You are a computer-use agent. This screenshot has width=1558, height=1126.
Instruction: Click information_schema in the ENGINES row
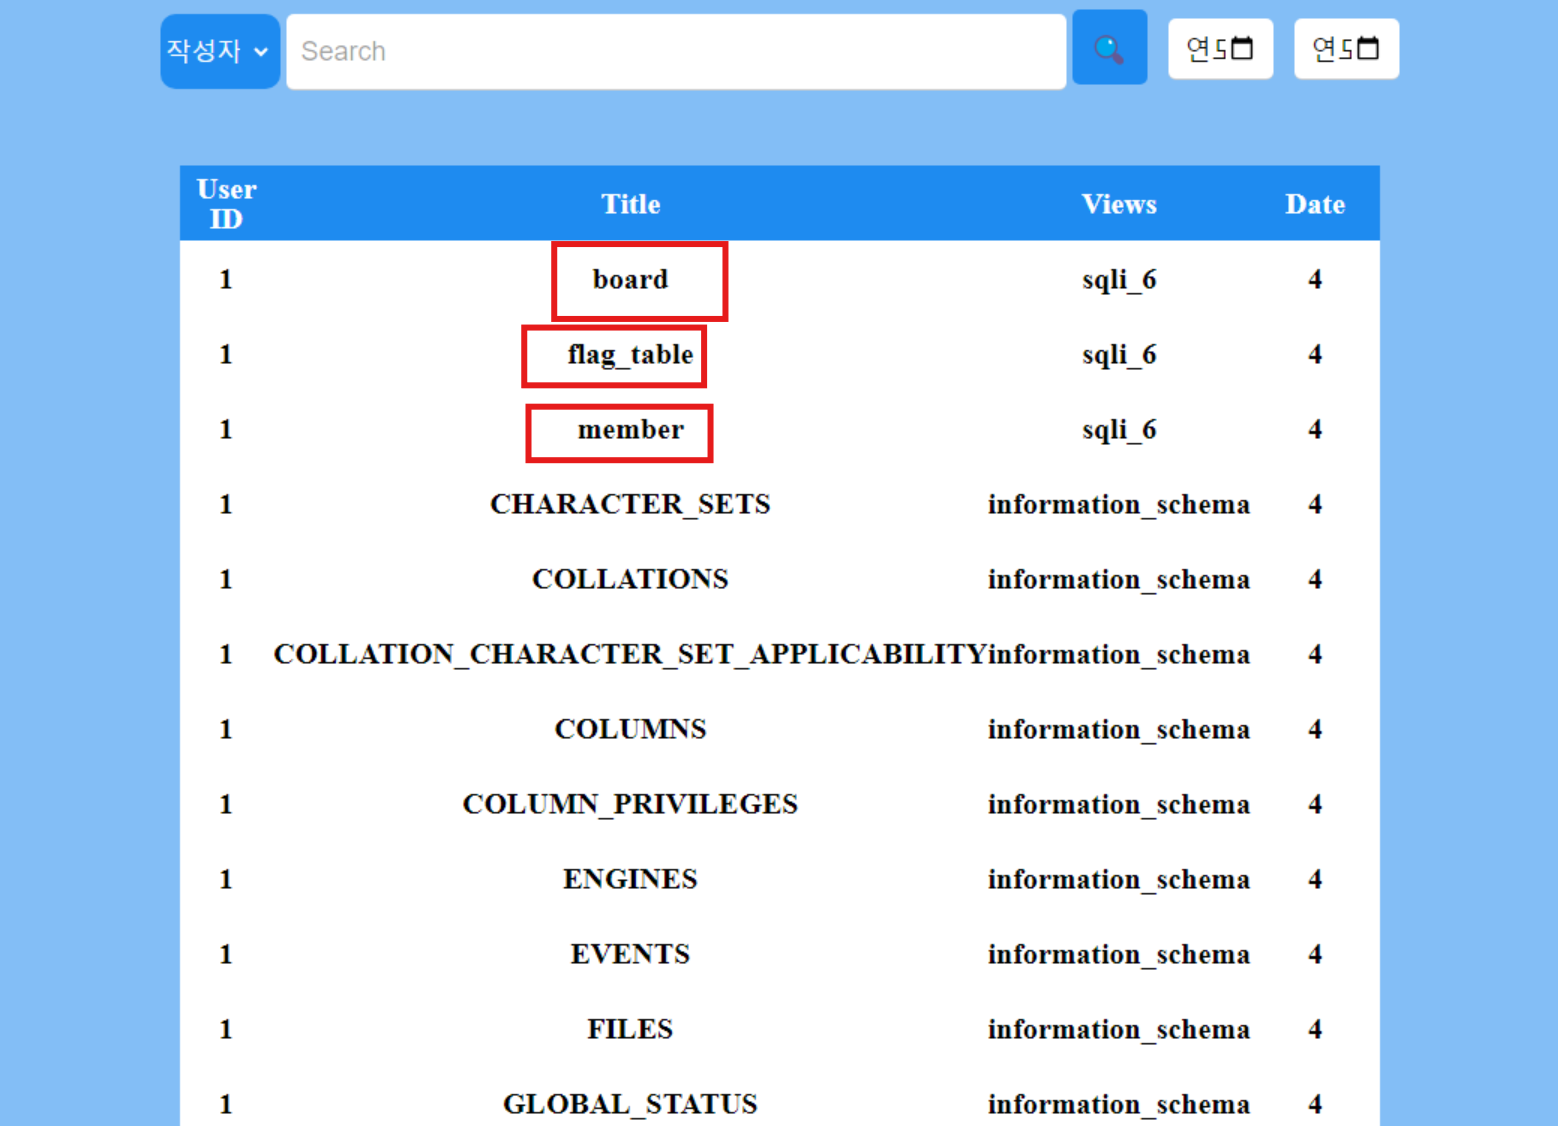point(1119,879)
